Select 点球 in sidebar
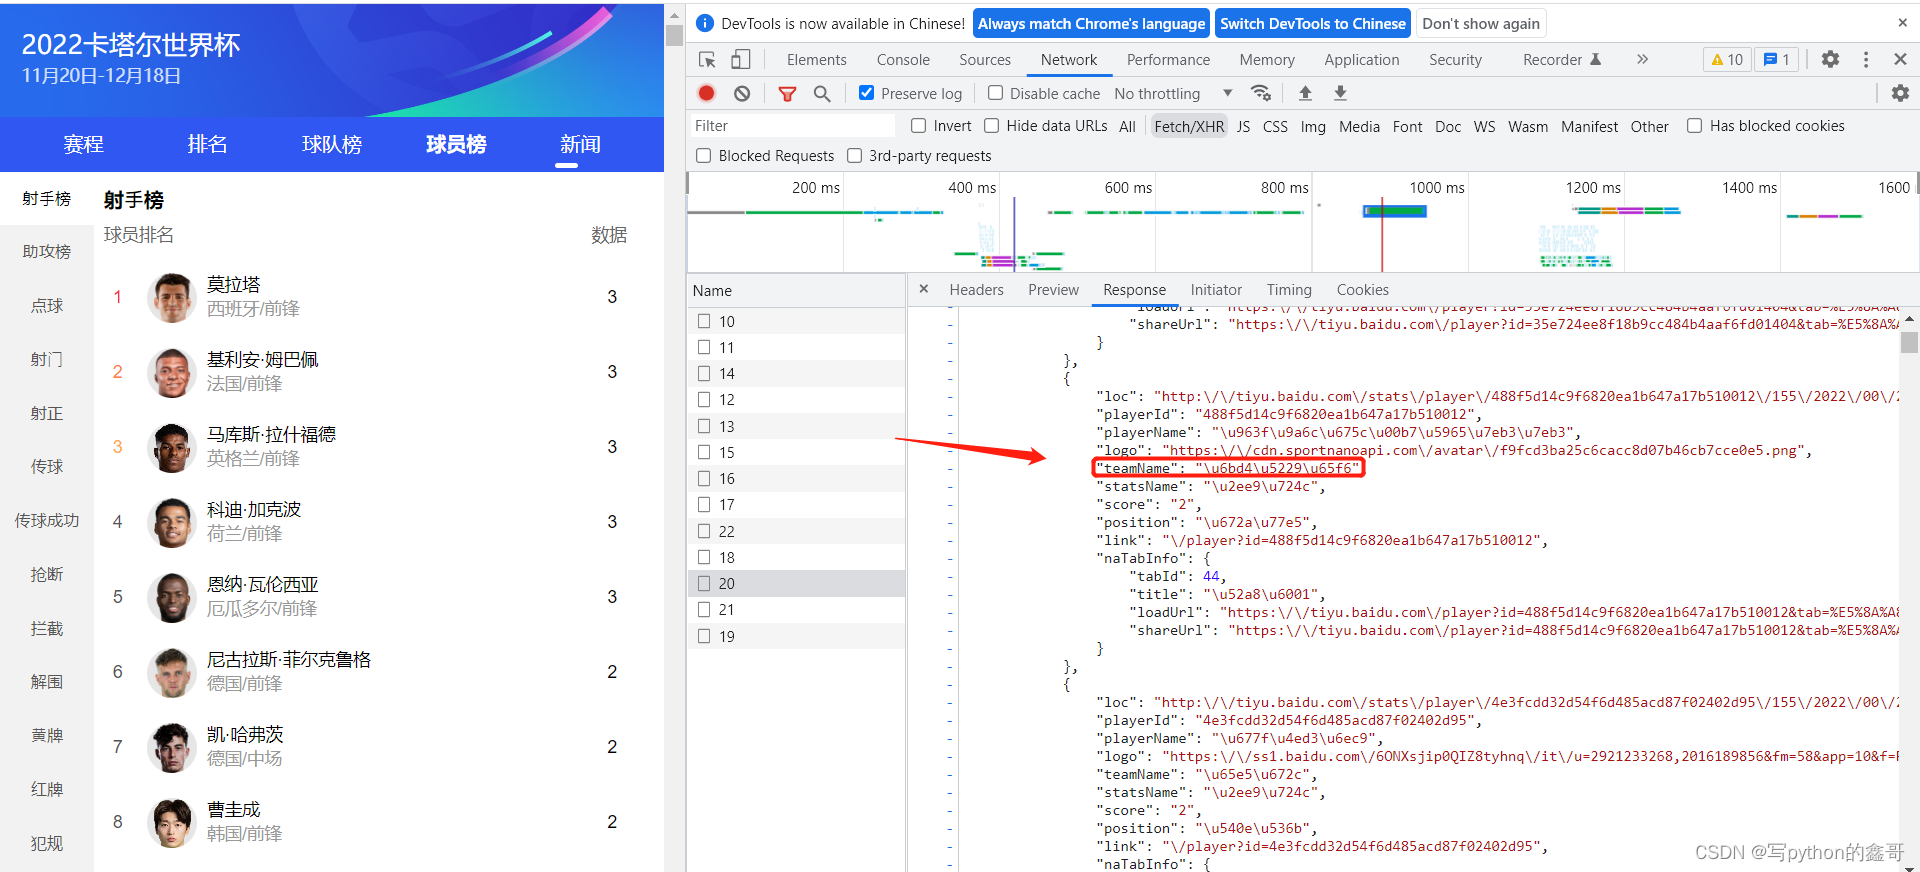Viewport: 1920px width, 872px height. coord(47,305)
